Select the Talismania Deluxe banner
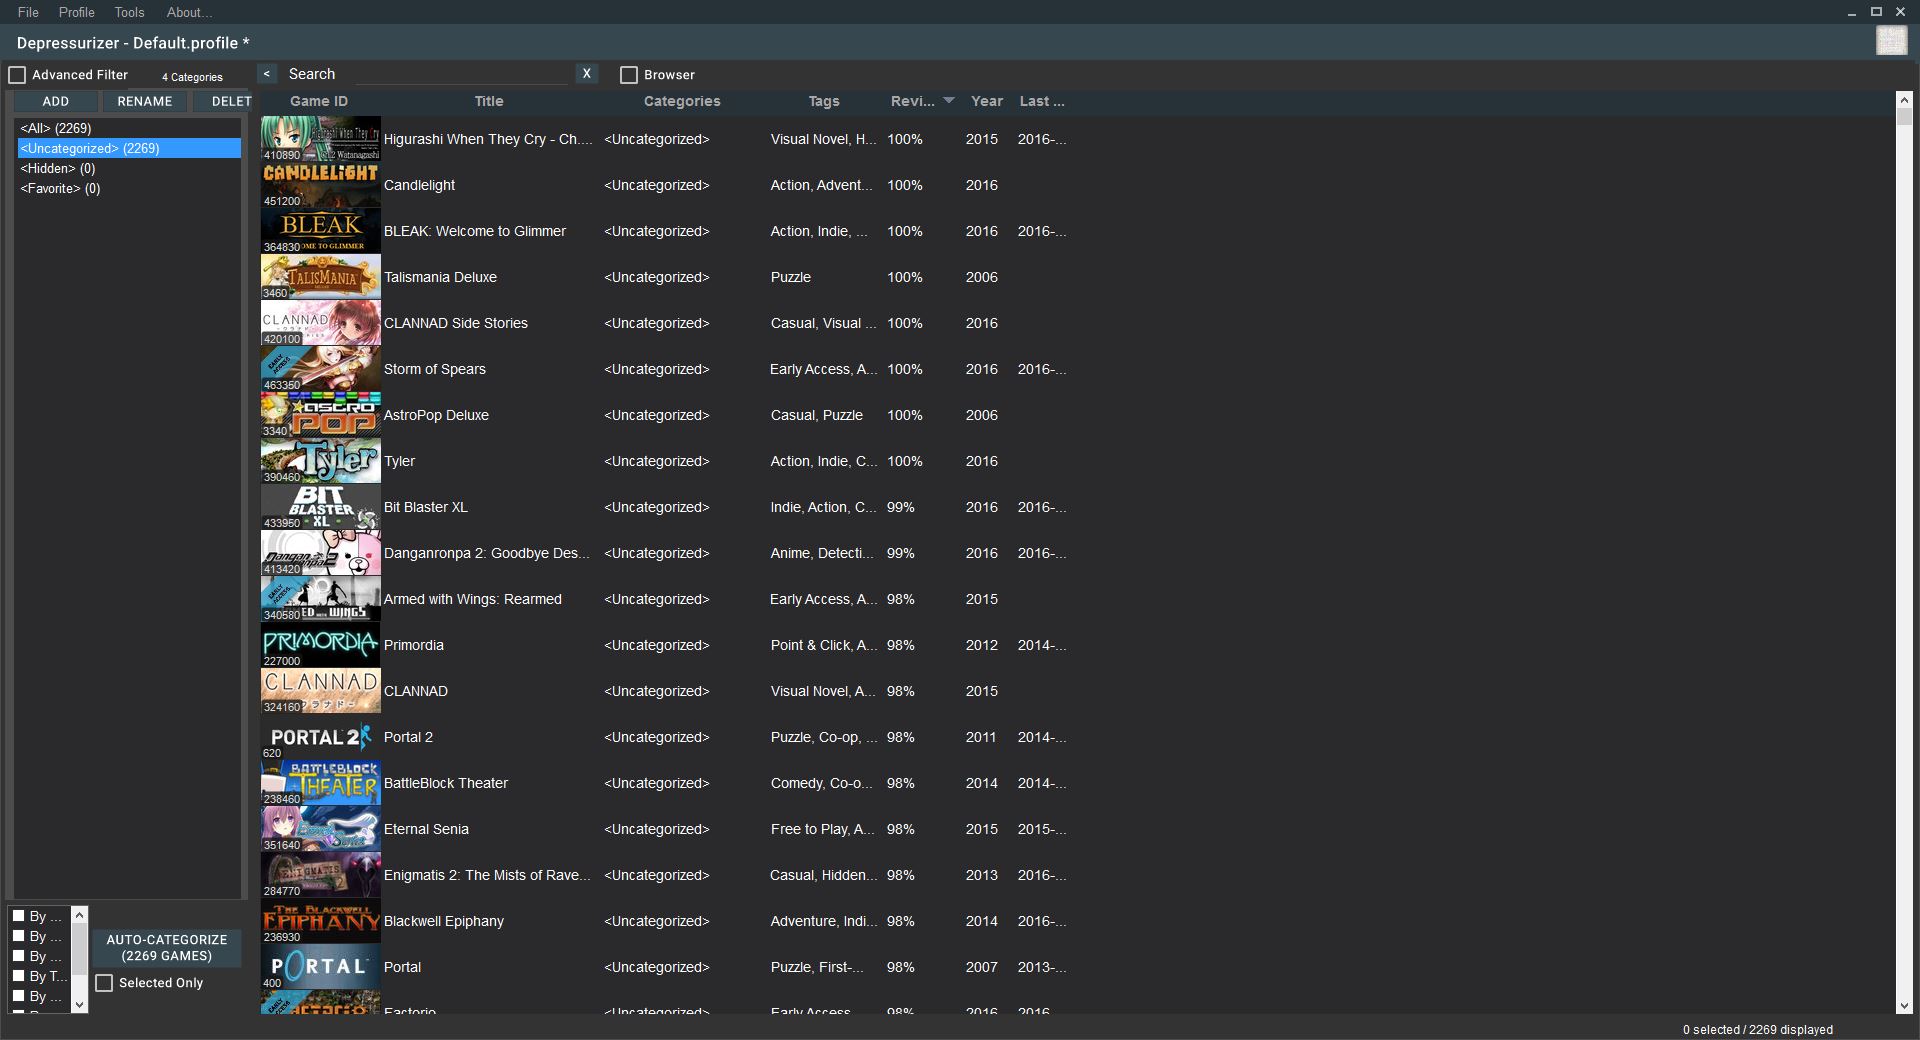The image size is (1920, 1040). [x=320, y=277]
